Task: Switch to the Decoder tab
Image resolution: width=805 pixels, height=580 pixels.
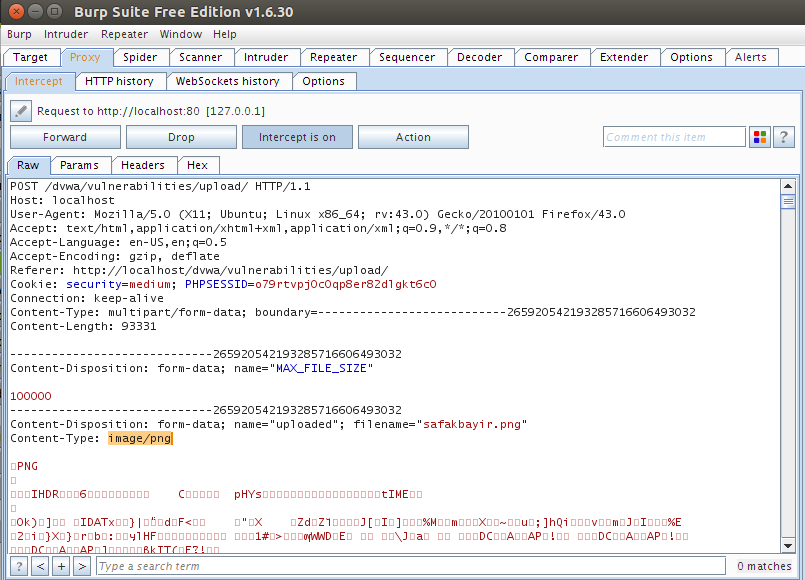Action: (480, 57)
